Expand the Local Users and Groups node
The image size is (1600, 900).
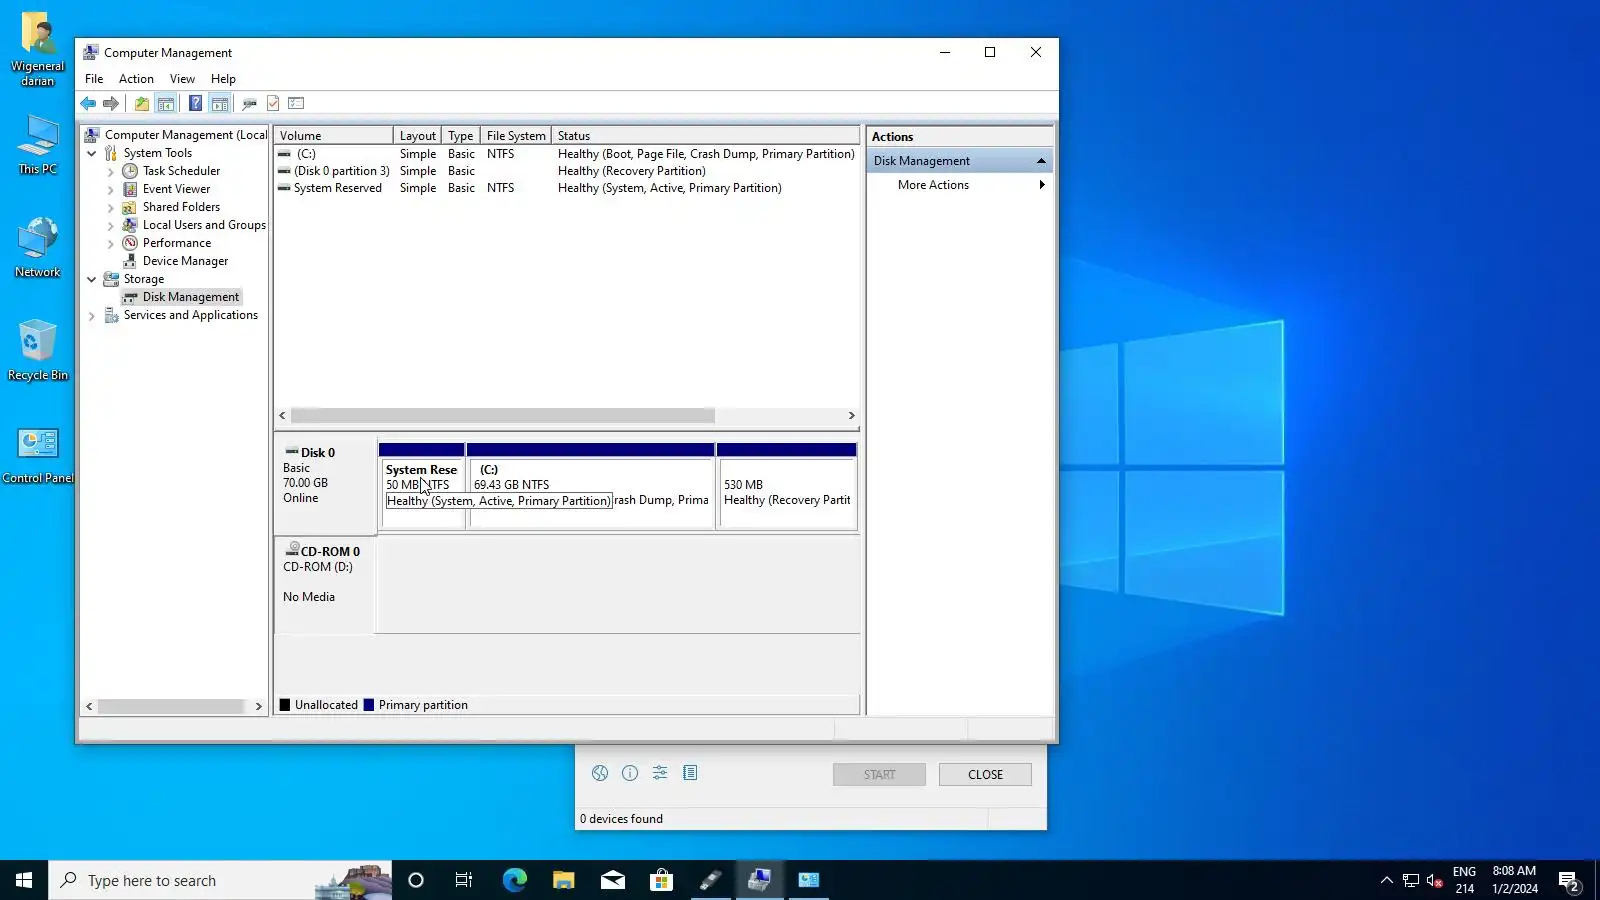point(111,225)
